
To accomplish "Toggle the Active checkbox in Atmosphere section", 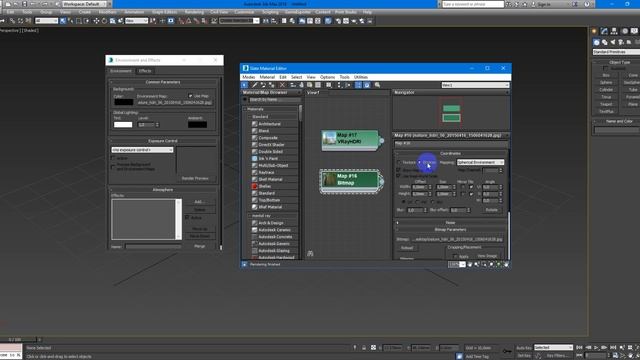I will (x=187, y=218).
